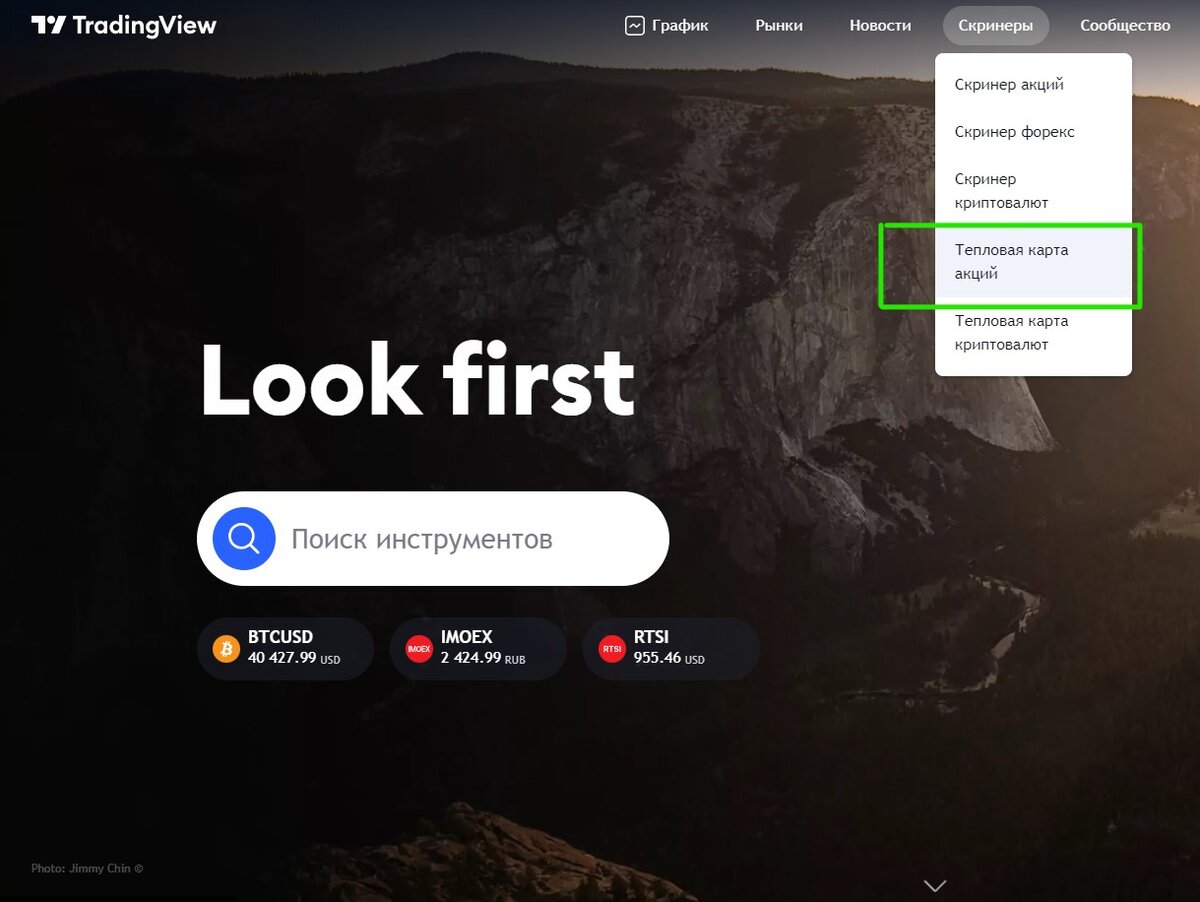Open the RTSI ticker chip
Viewport: 1200px width, 902px height.
(x=671, y=649)
